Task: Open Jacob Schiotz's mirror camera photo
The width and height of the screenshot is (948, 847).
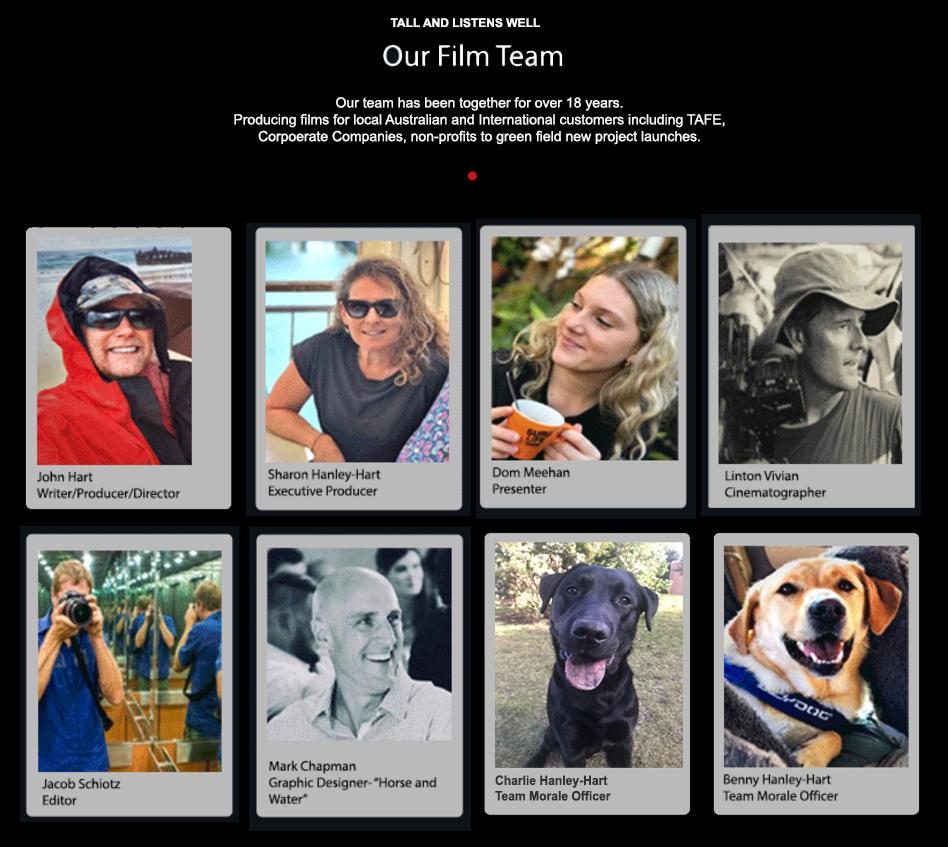Action: (x=129, y=661)
